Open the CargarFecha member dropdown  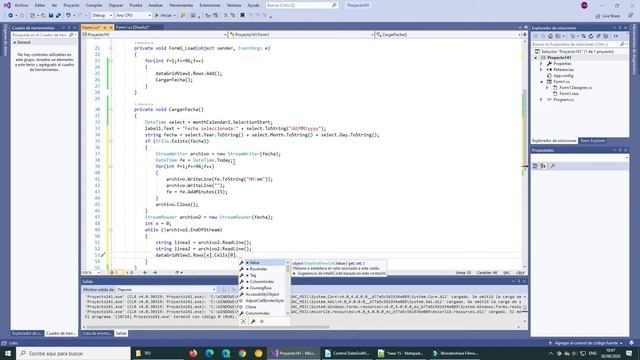tap(448, 35)
